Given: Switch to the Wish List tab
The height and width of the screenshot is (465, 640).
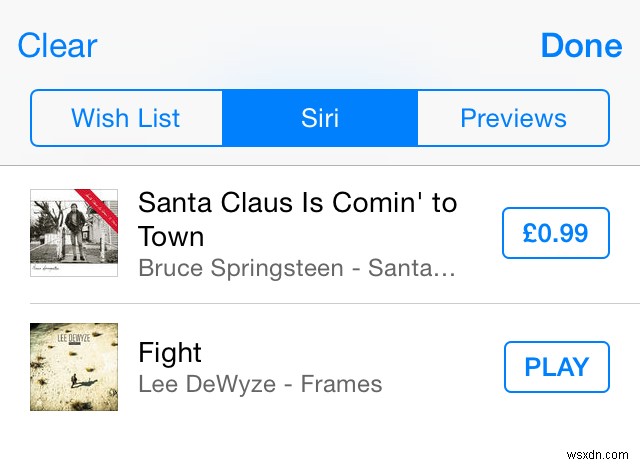Looking at the screenshot, I should pos(126,118).
